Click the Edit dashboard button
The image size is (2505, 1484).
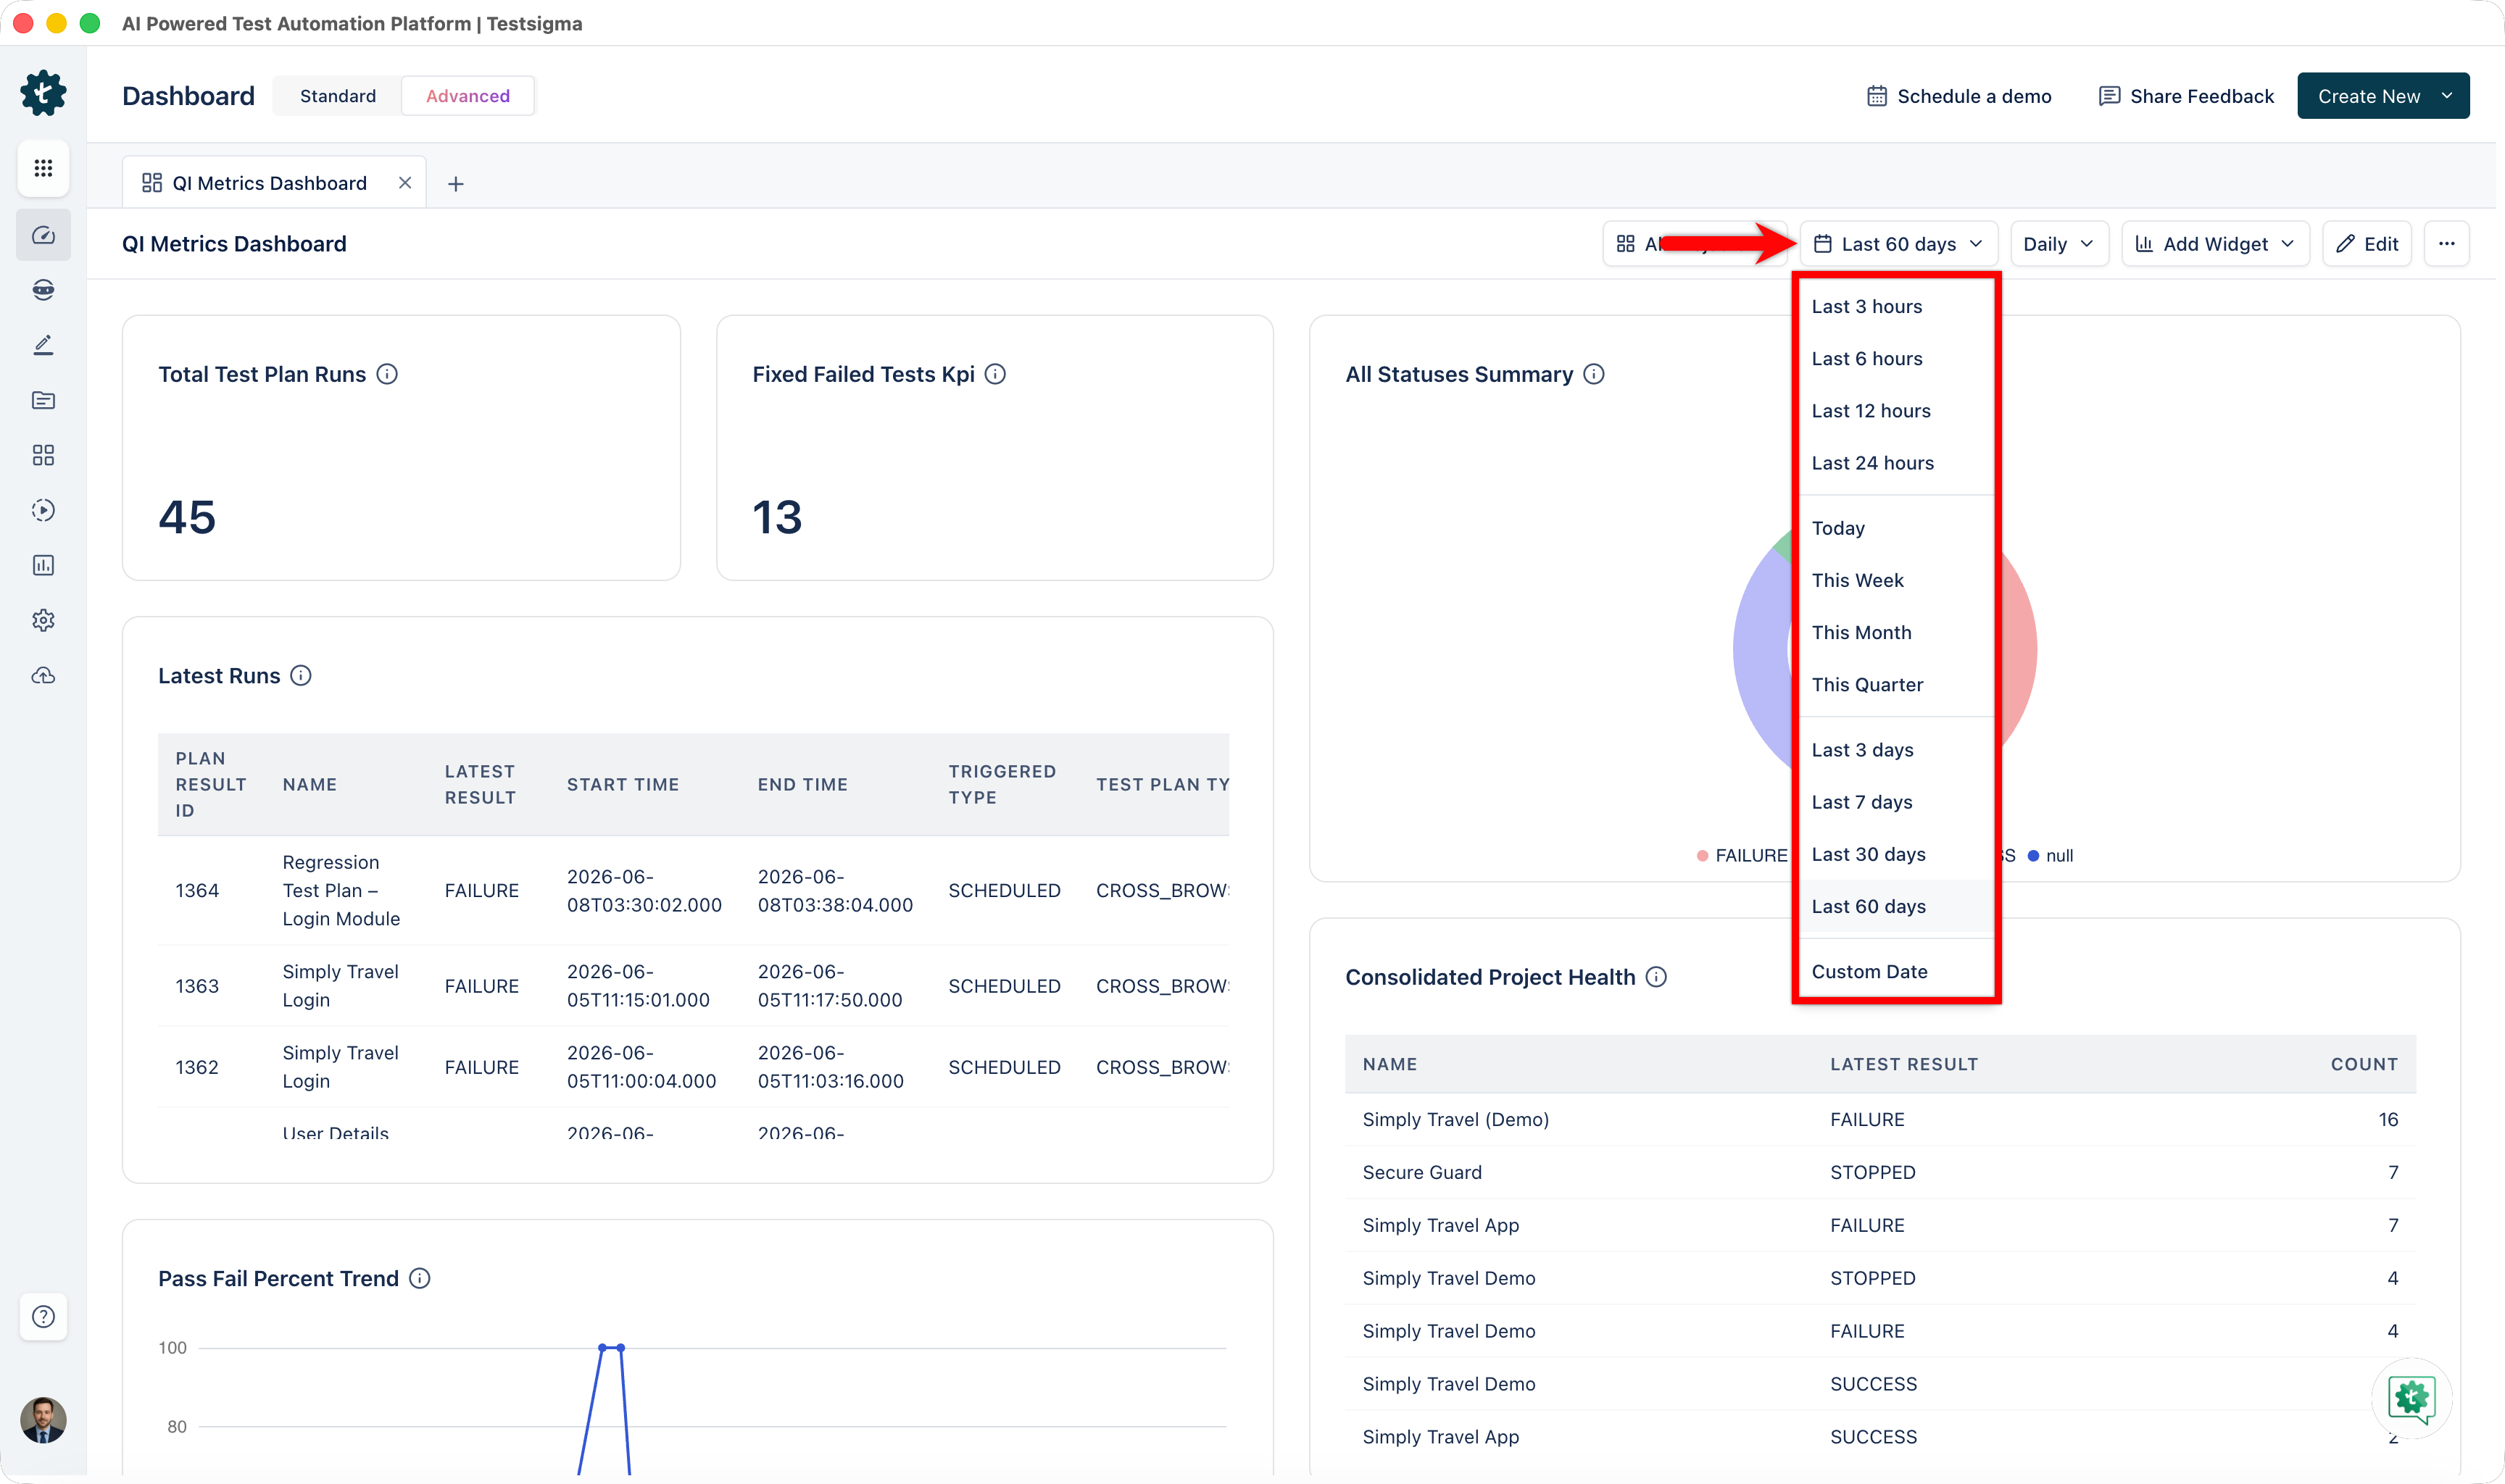[2367, 244]
